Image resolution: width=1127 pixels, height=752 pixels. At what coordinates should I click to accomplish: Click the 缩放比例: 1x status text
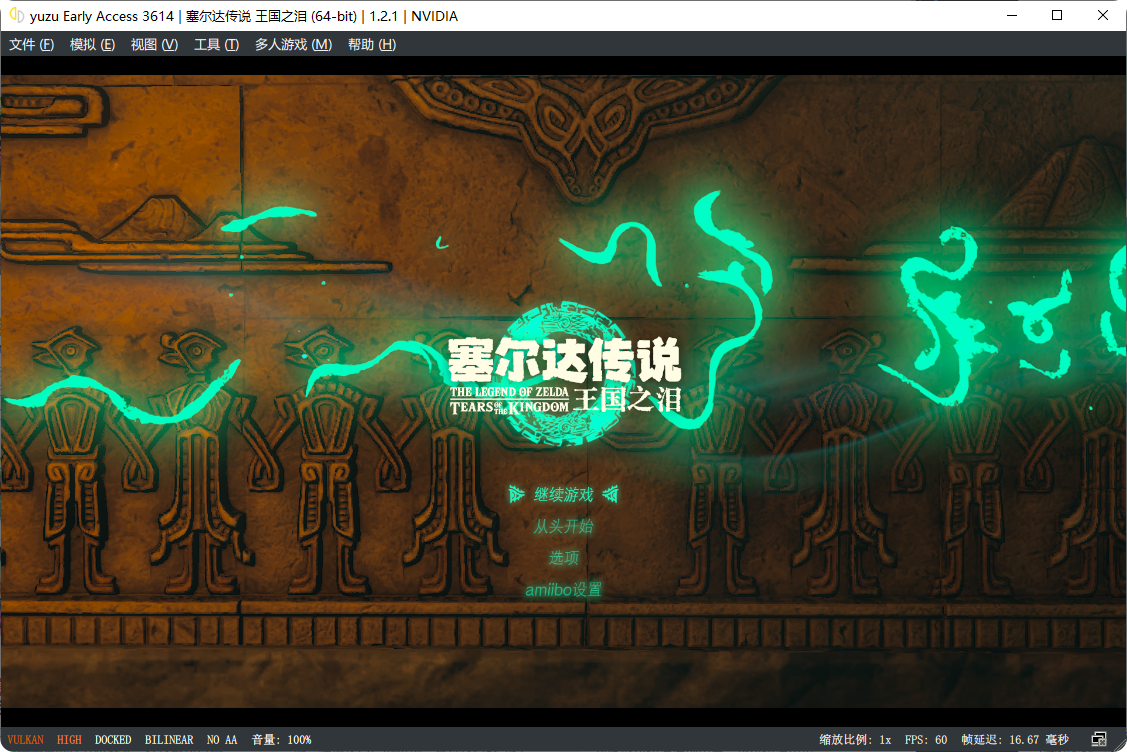click(855, 740)
